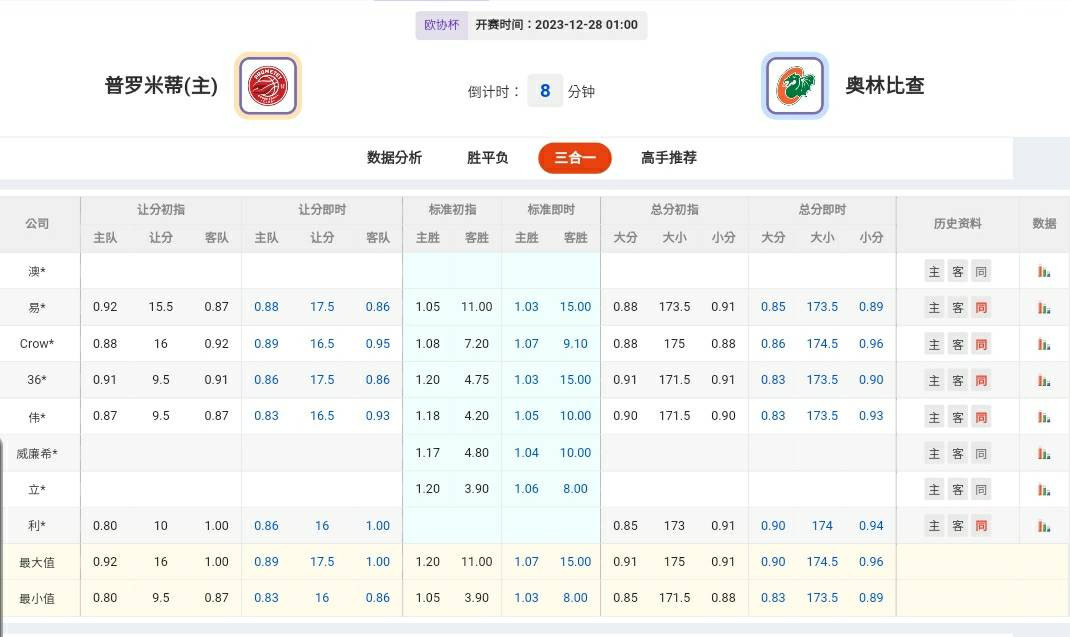Switch to 数据分析 tab
This screenshot has height=637, width=1070.
(x=394, y=158)
